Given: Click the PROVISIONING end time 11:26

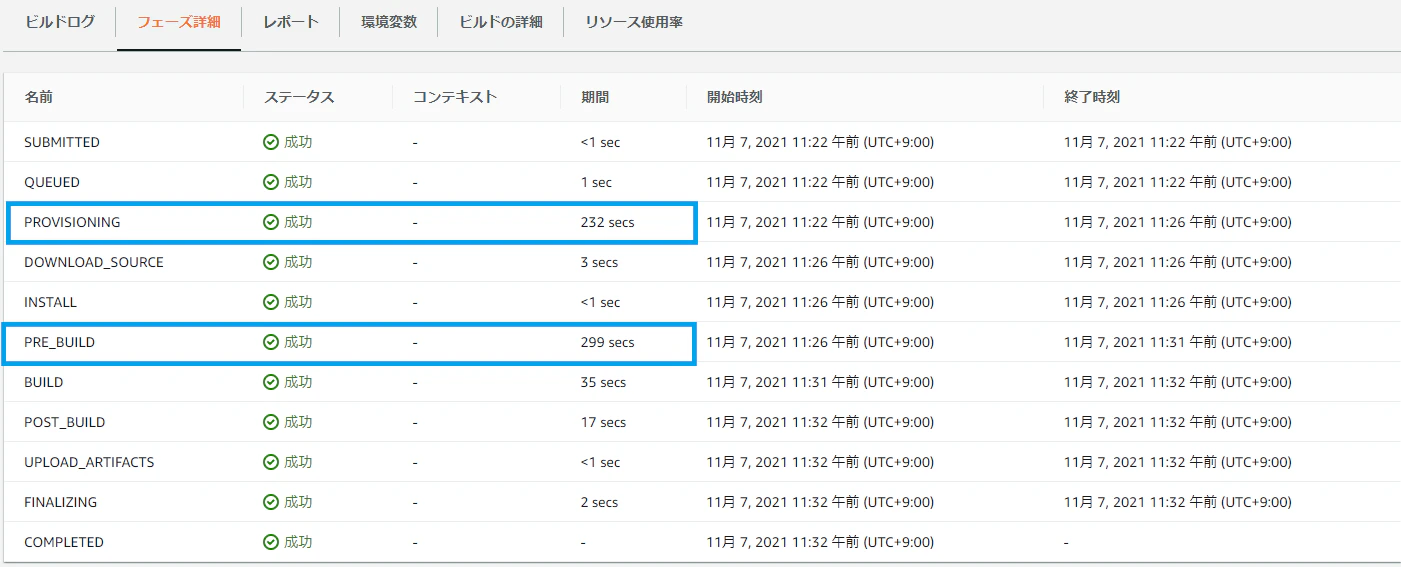Looking at the screenshot, I should [1178, 222].
